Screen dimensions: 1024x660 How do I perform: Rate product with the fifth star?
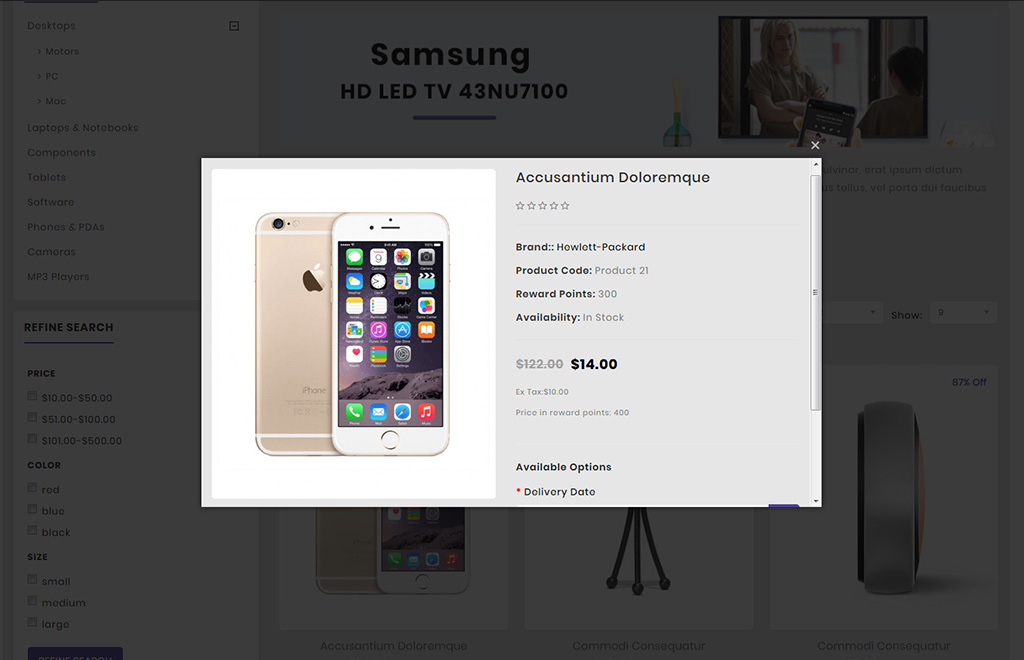pos(565,206)
